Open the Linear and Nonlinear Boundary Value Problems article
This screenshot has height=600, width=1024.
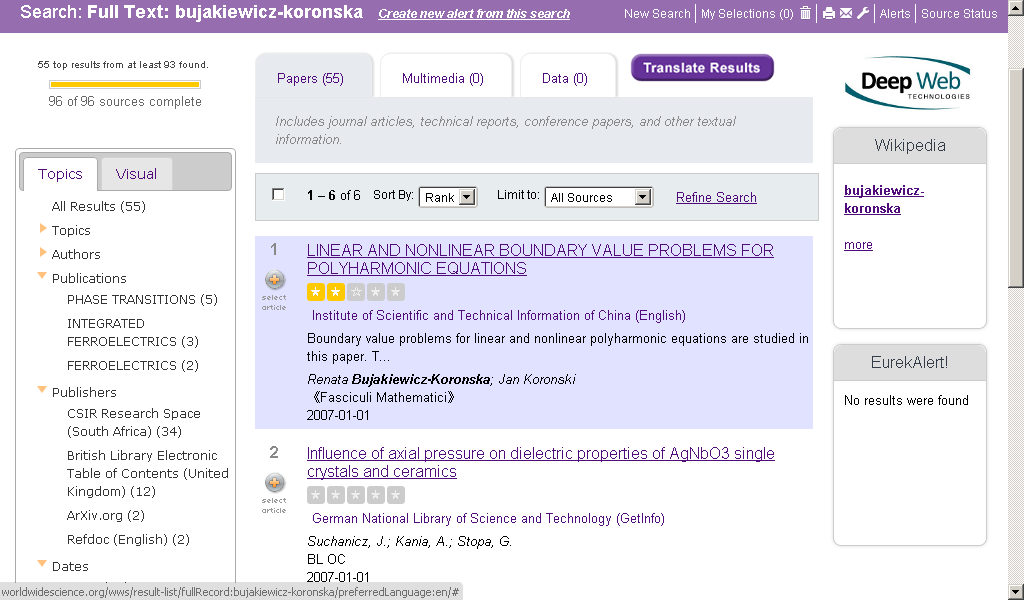point(540,259)
